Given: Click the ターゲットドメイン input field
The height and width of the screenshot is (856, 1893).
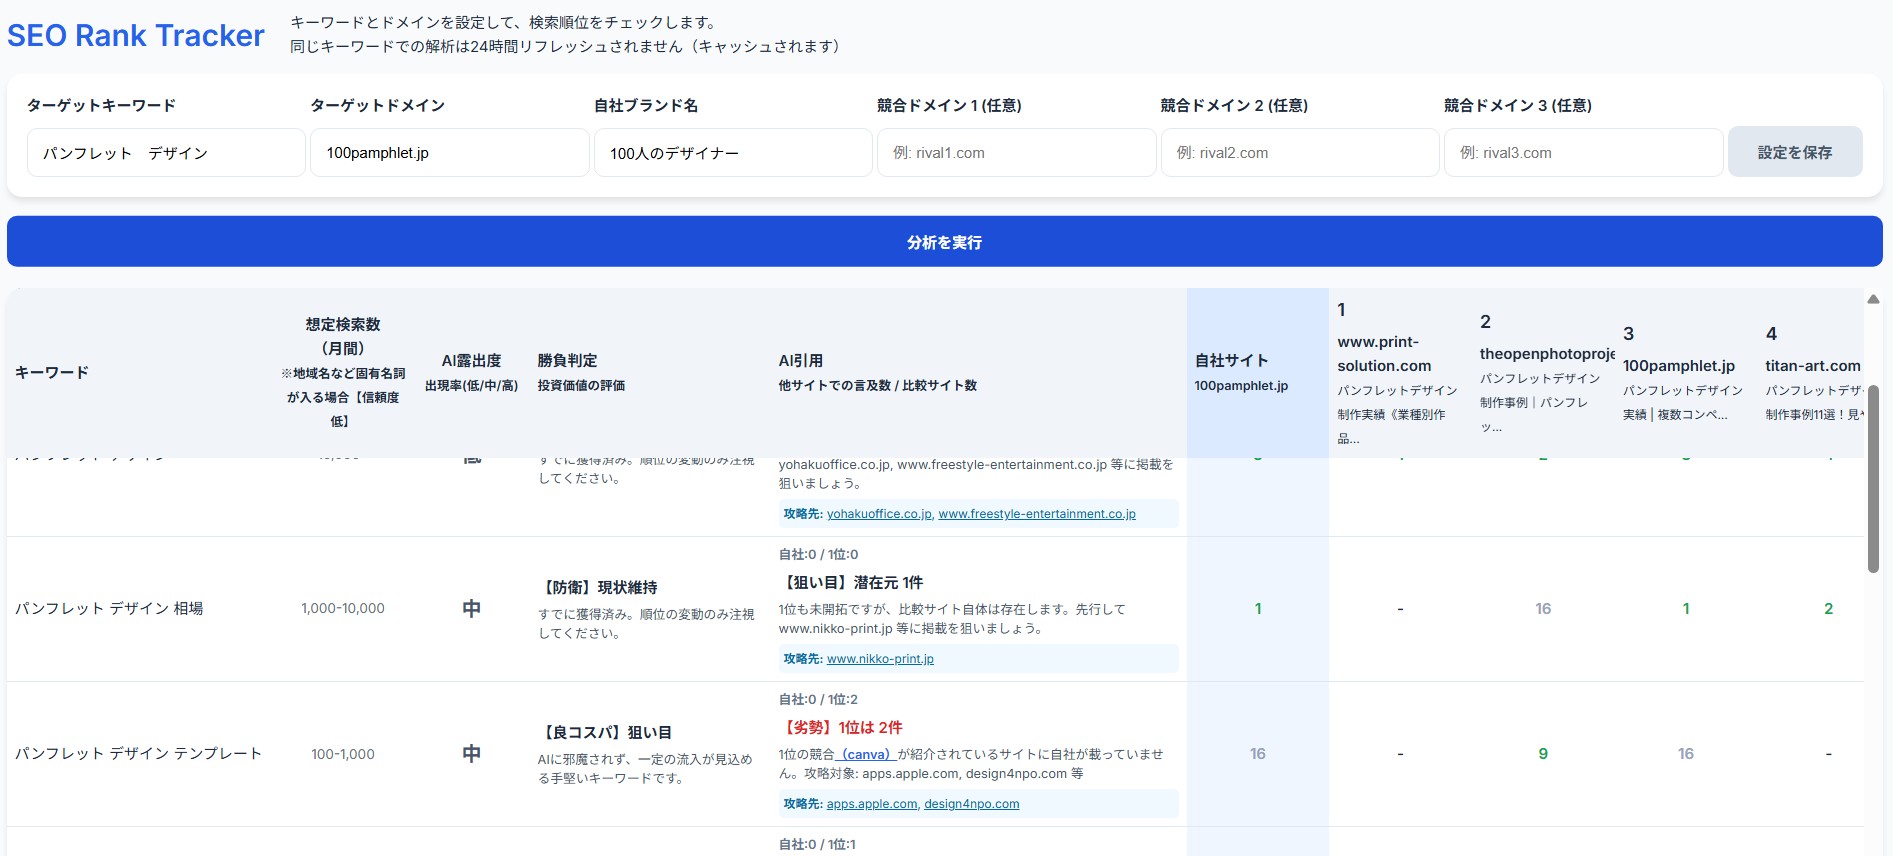Looking at the screenshot, I should 449,153.
